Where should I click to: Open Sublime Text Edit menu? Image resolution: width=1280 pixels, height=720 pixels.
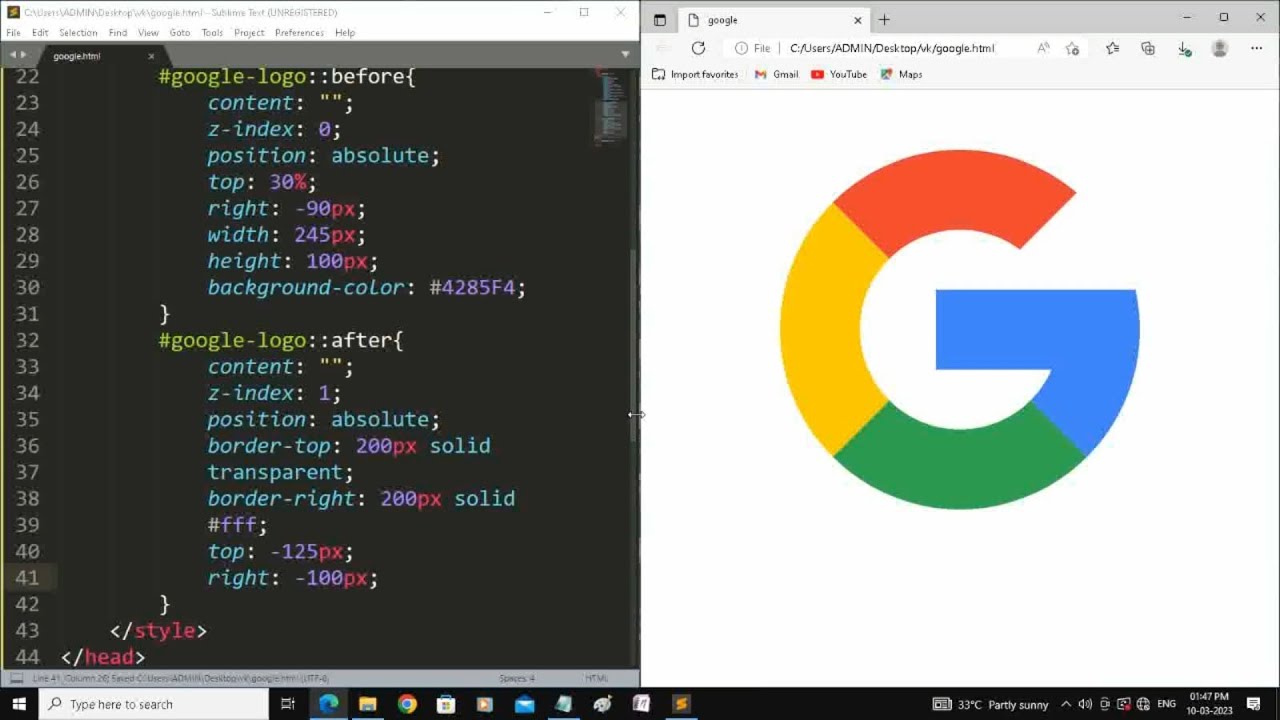click(x=40, y=32)
